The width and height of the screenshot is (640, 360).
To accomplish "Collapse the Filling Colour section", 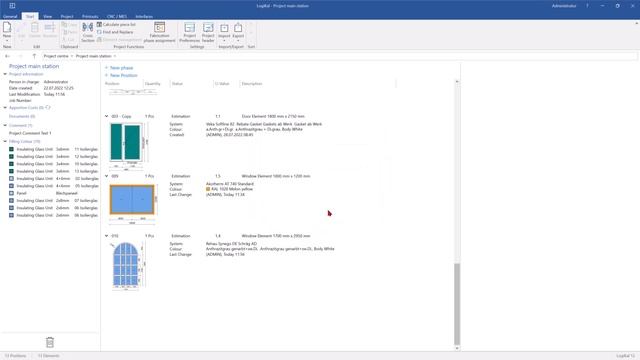I will [x=5, y=141].
